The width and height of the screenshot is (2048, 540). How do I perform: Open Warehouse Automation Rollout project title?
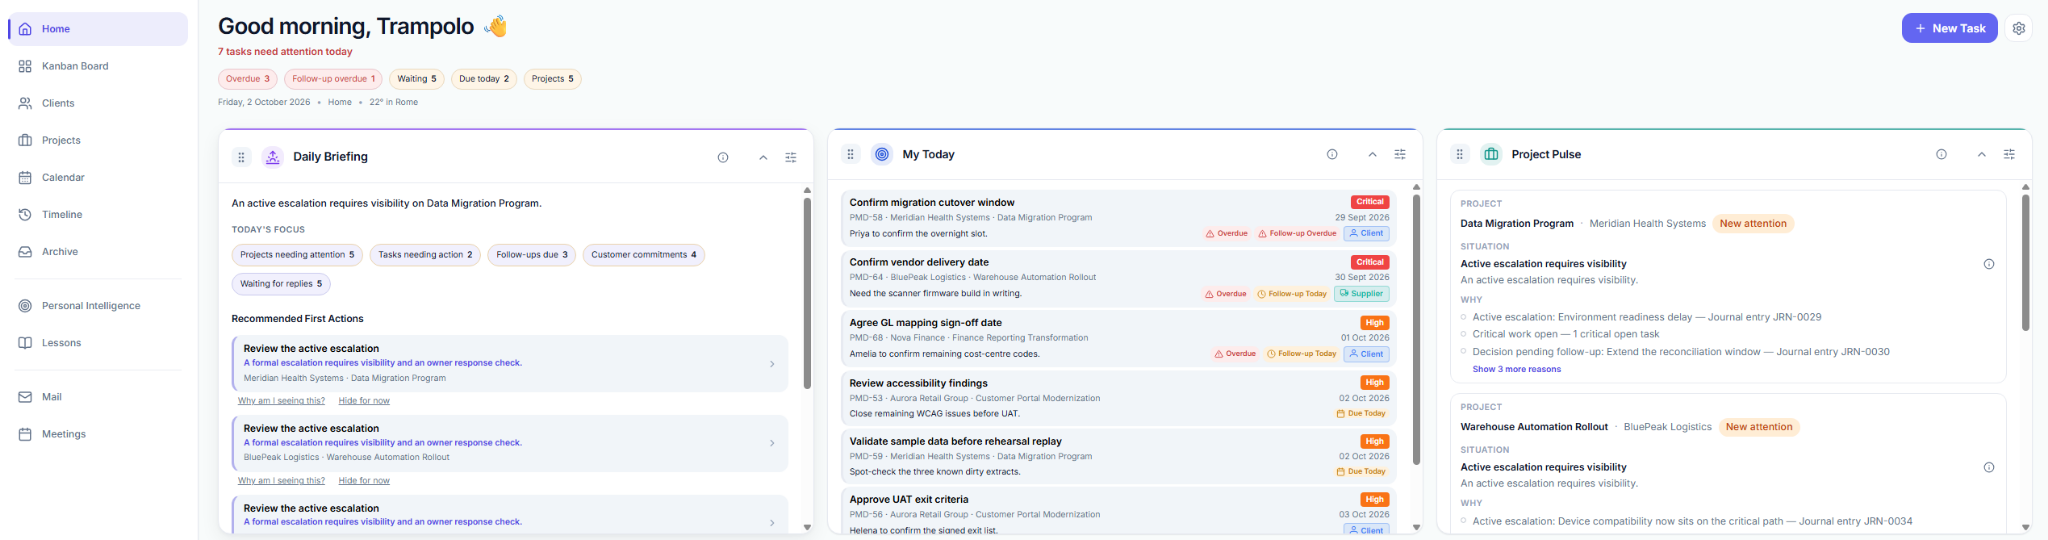[x=1534, y=427]
